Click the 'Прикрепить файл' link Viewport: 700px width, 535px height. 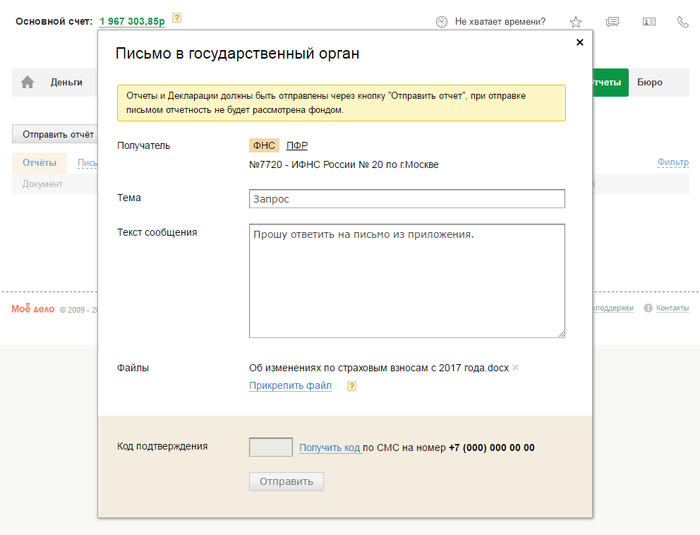(290, 385)
